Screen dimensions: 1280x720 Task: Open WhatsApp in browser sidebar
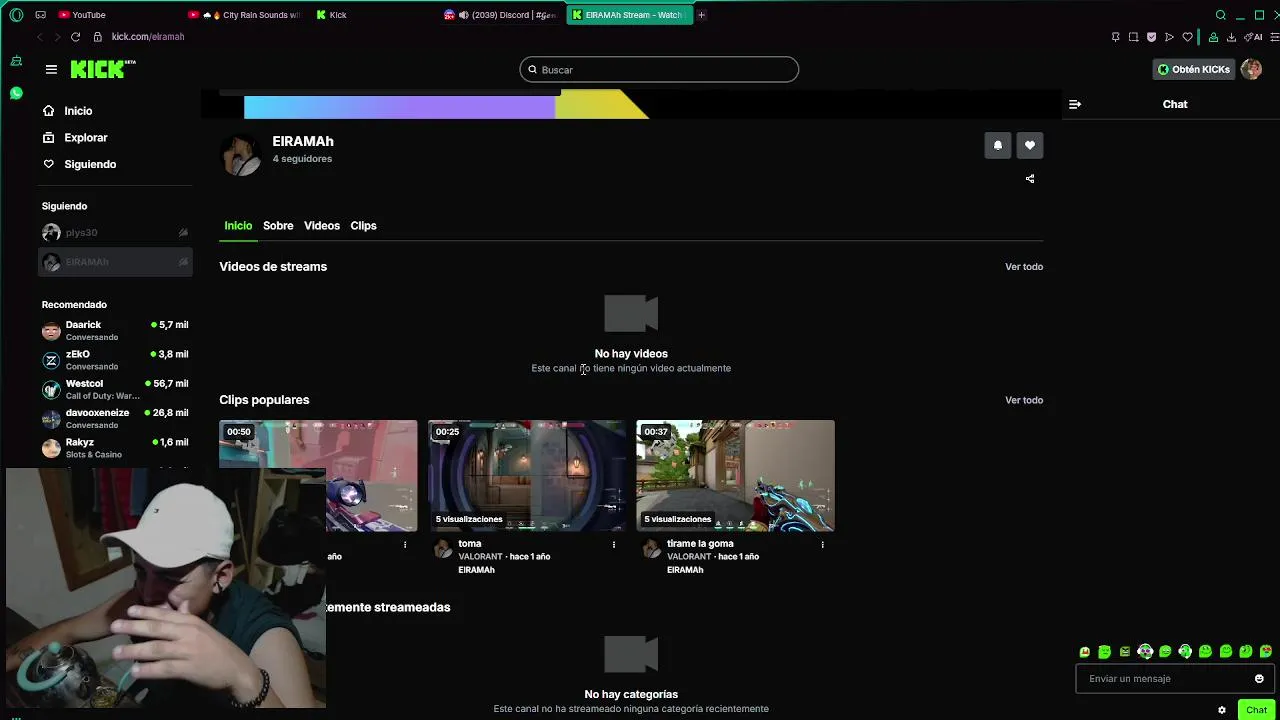[16, 93]
